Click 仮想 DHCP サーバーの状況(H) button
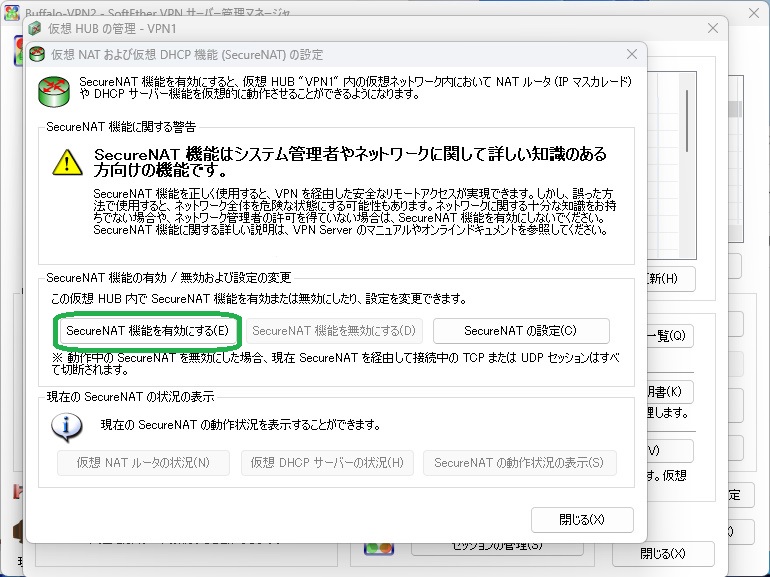Image resolution: width=770 pixels, height=577 pixels. point(327,463)
